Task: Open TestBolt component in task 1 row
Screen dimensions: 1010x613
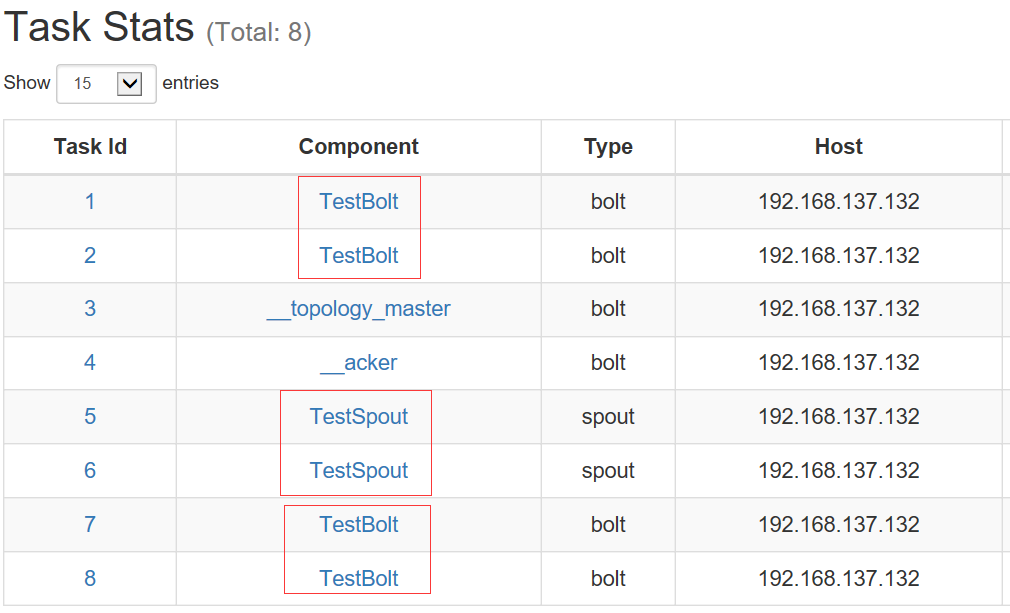Action: [359, 202]
